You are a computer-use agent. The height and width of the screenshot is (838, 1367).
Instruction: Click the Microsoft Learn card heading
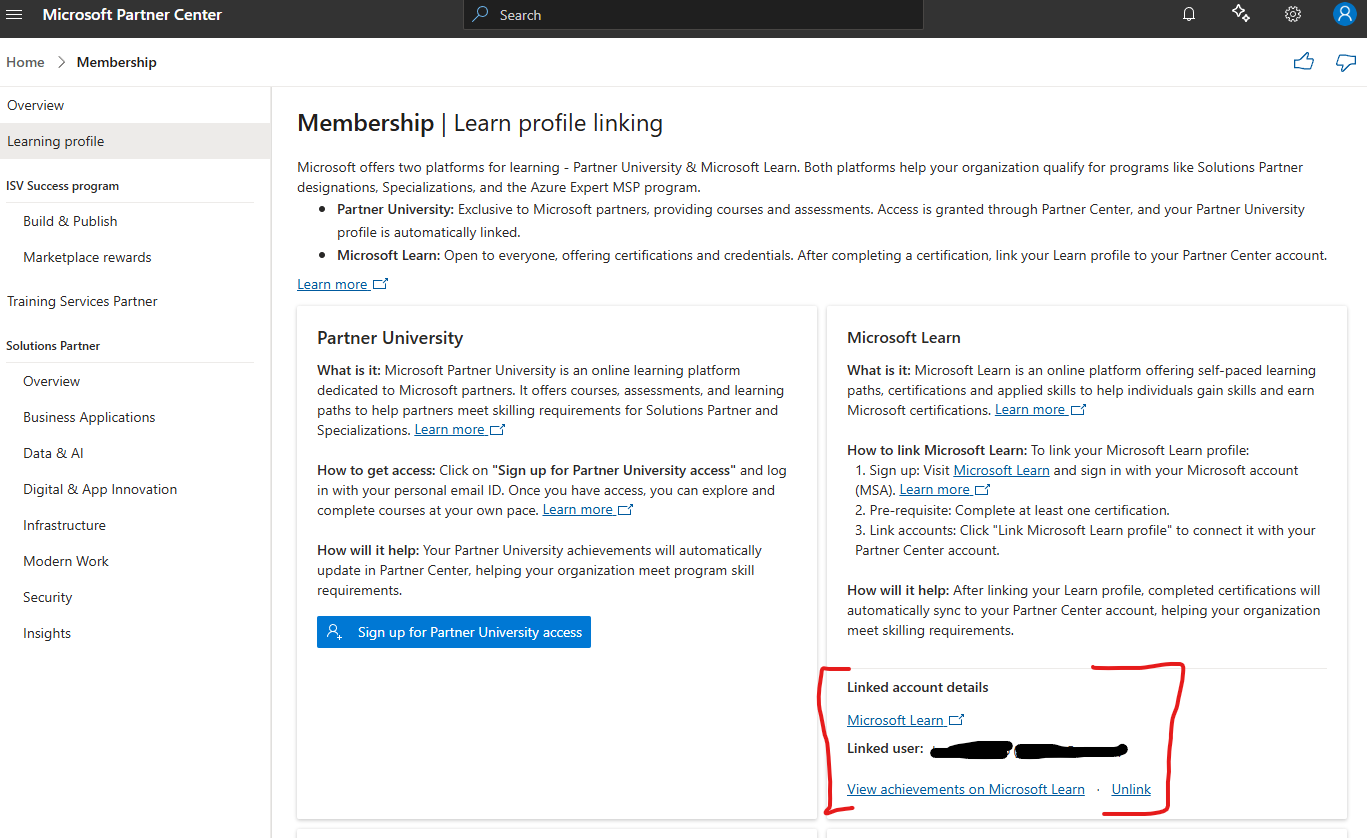point(904,338)
